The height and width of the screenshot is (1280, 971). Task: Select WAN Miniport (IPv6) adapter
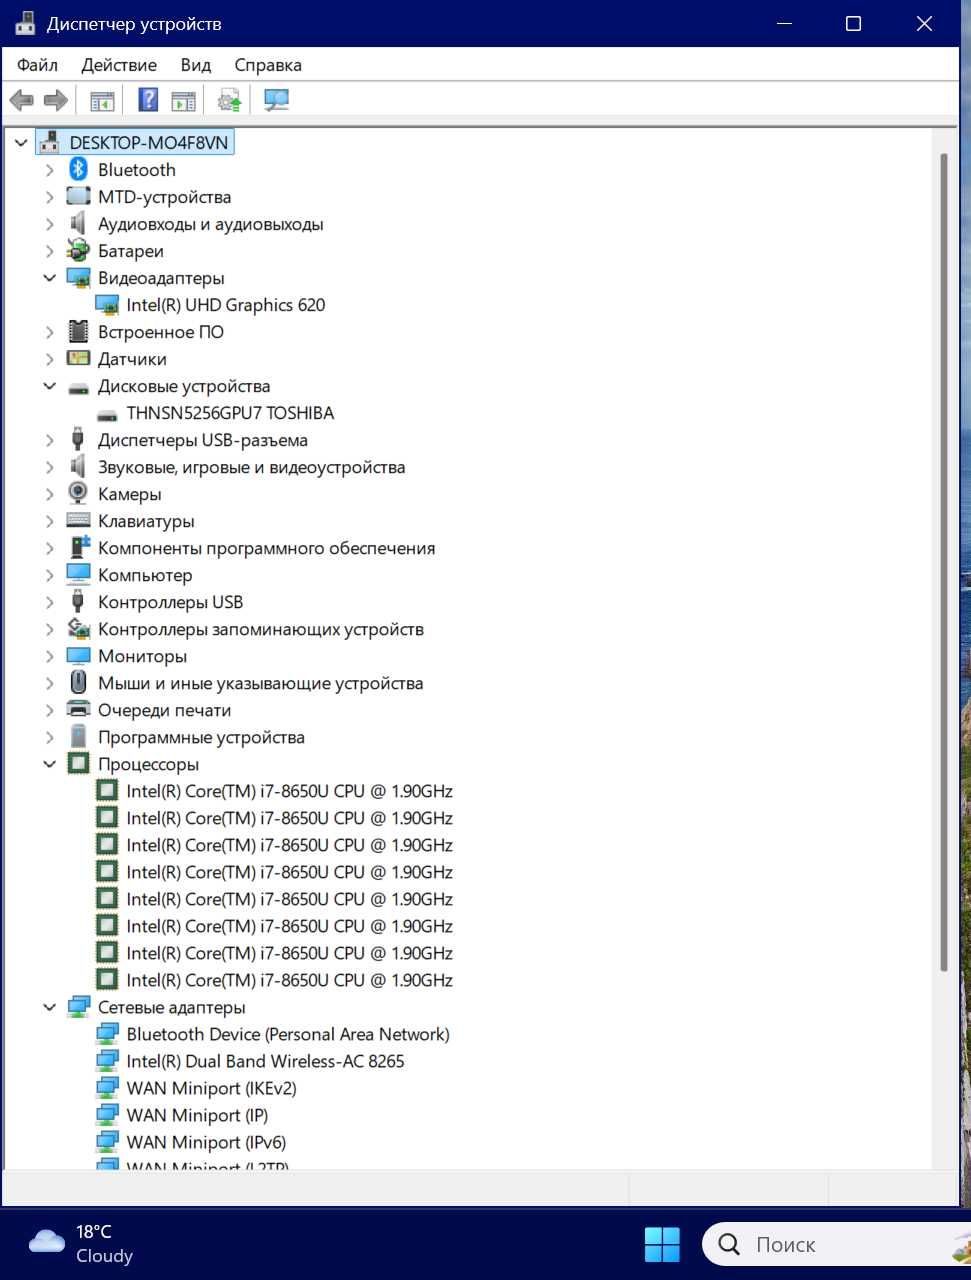pos(206,1142)
